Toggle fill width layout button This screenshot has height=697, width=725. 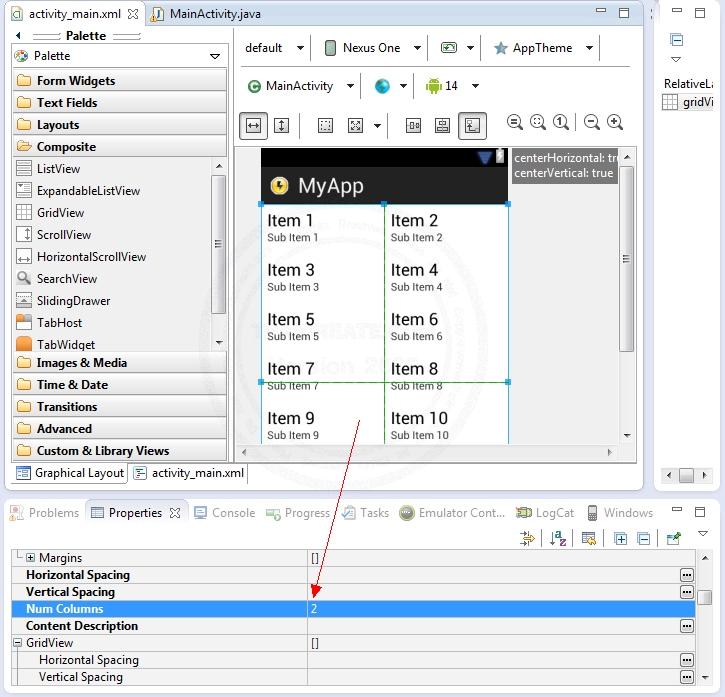(254, 125)
